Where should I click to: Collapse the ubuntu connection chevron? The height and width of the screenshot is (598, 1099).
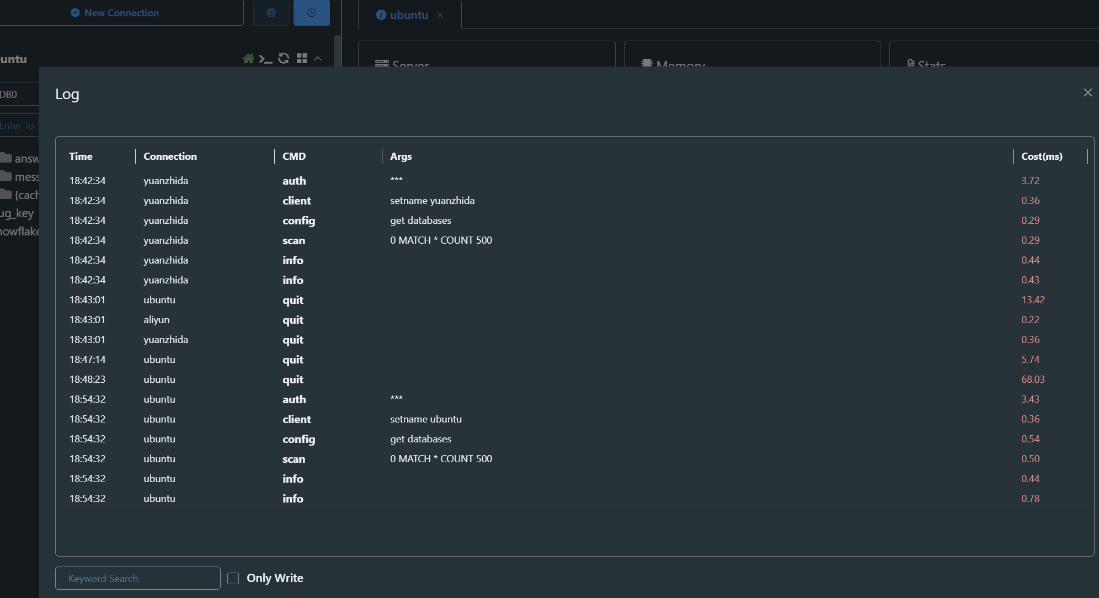point(318,59)
